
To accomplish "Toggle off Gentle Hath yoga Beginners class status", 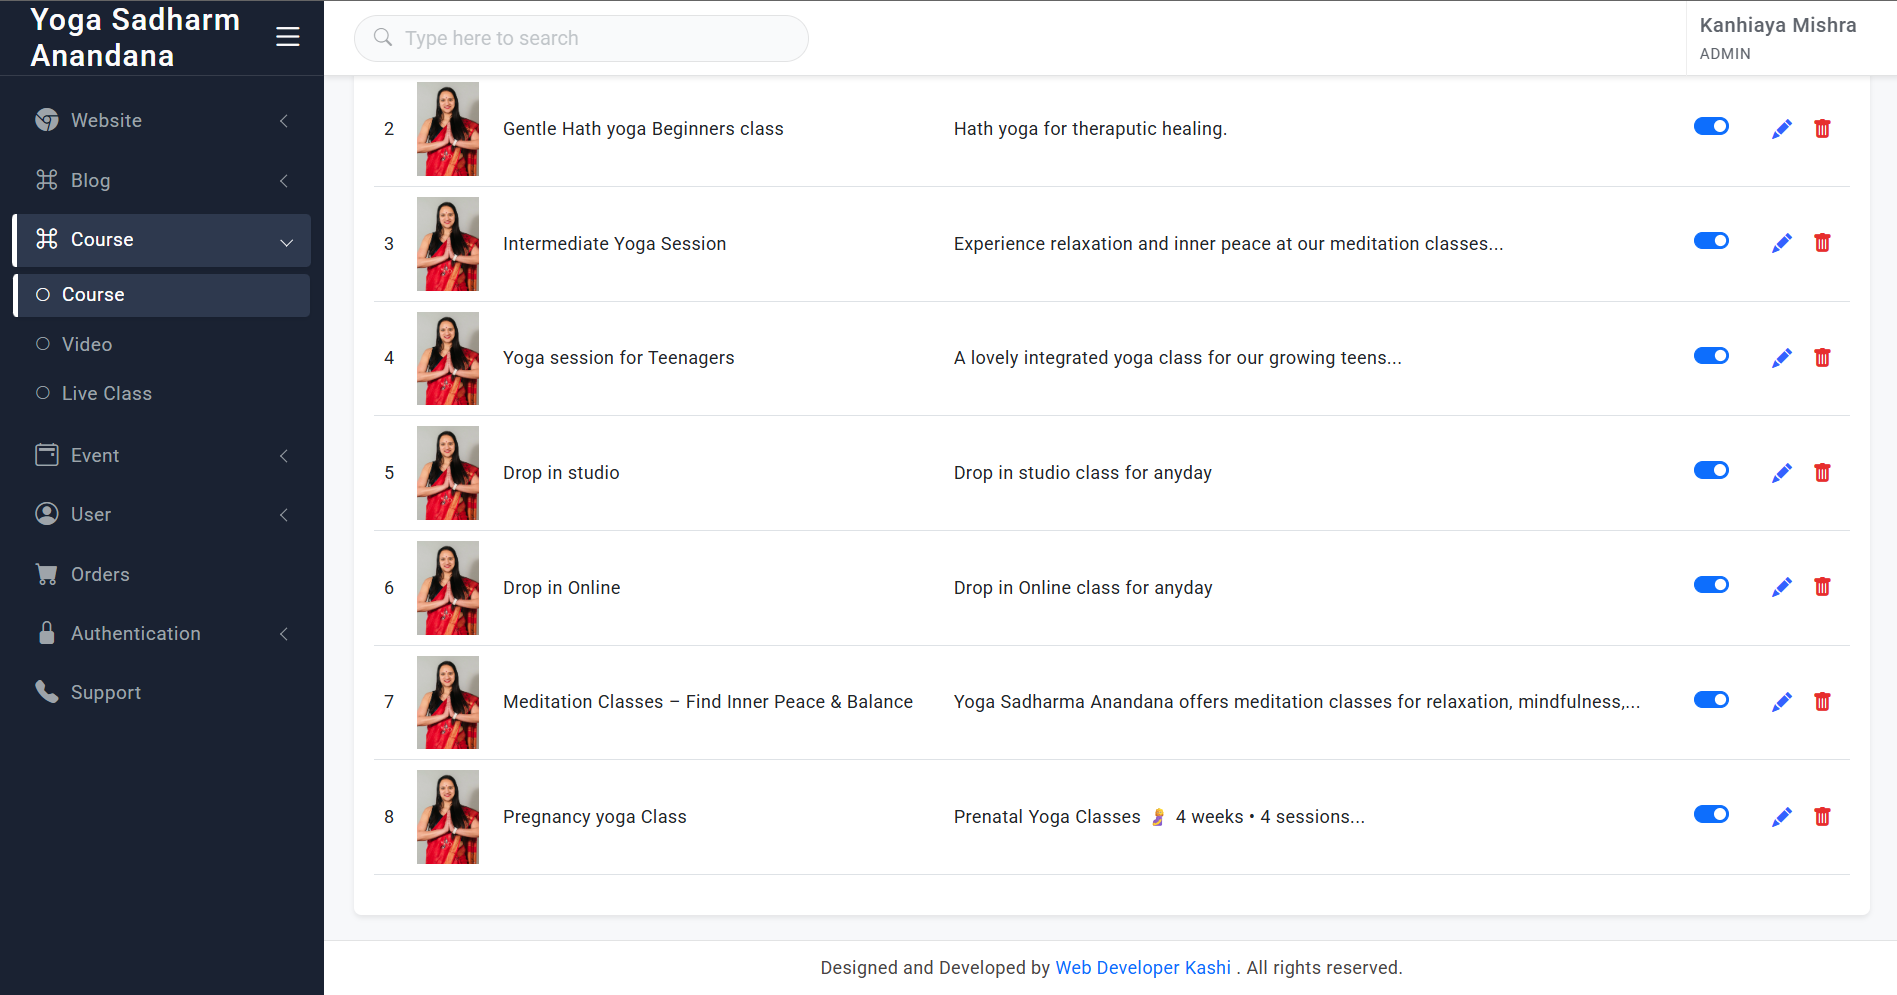I will pos(1711,126).
